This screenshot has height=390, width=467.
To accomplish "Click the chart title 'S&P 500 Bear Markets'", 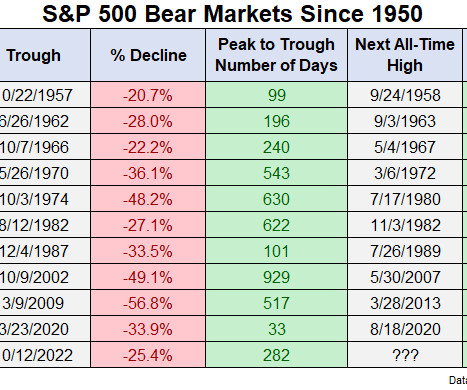I will point(169,14).
